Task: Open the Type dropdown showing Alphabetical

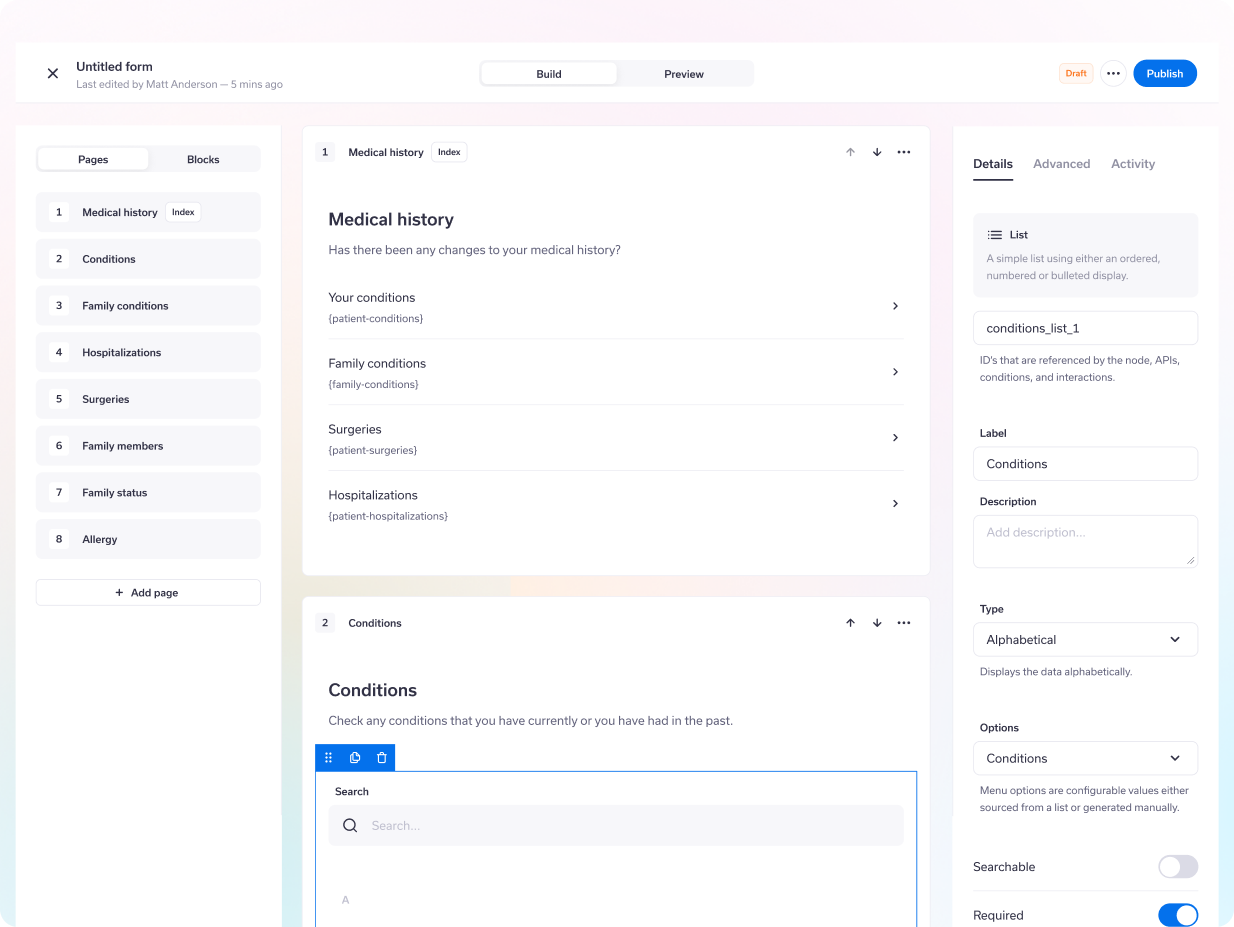Action: point(1085,640)
